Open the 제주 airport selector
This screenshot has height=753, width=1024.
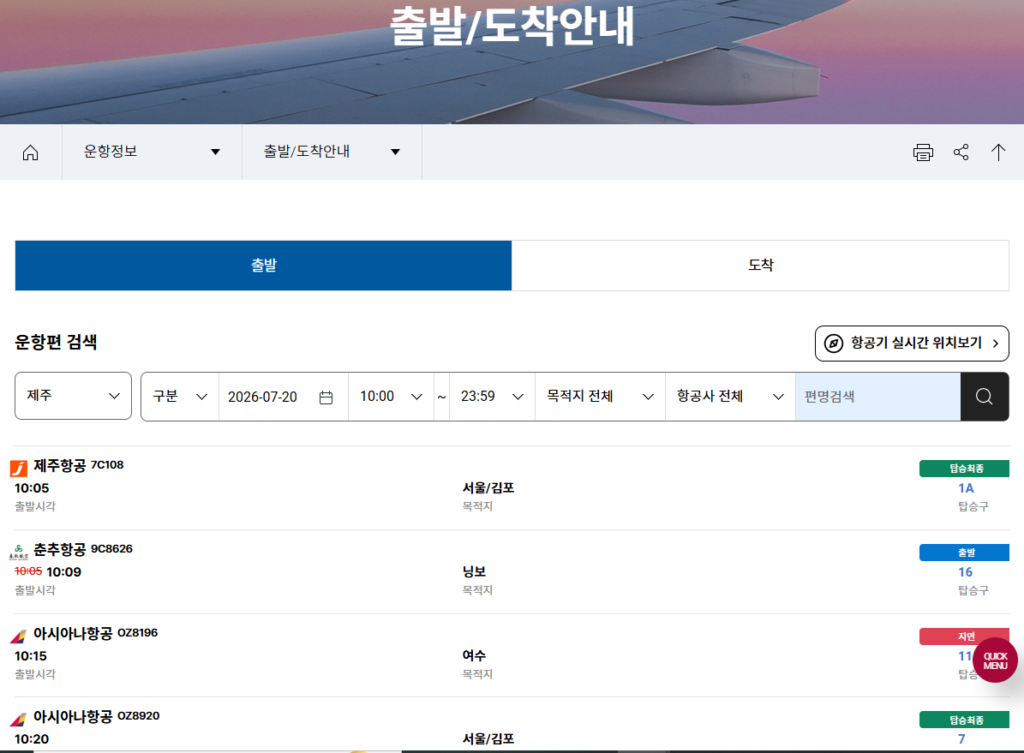(x=73, y=396)
